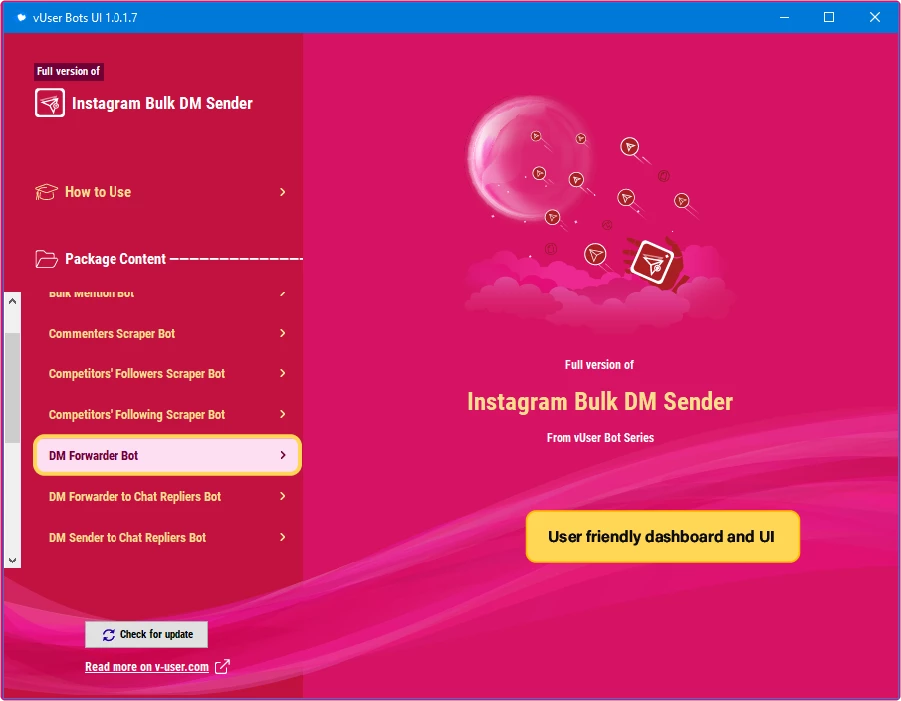Click the Package Content heading text
Screen dimensions: 901x701
115,259
